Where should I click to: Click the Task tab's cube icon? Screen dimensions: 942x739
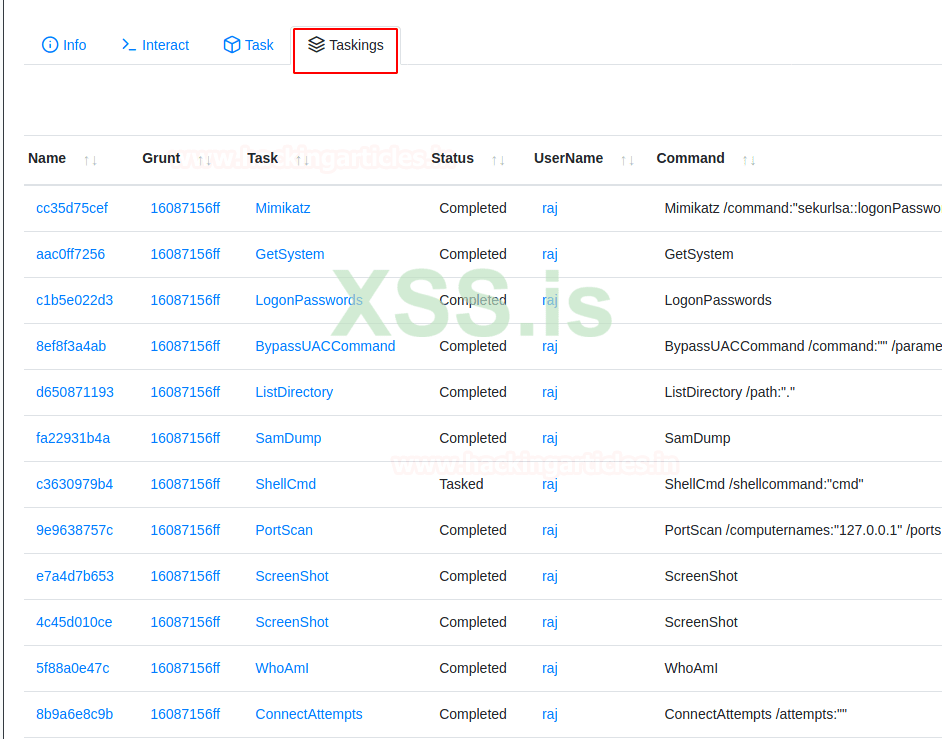[232, 44]
